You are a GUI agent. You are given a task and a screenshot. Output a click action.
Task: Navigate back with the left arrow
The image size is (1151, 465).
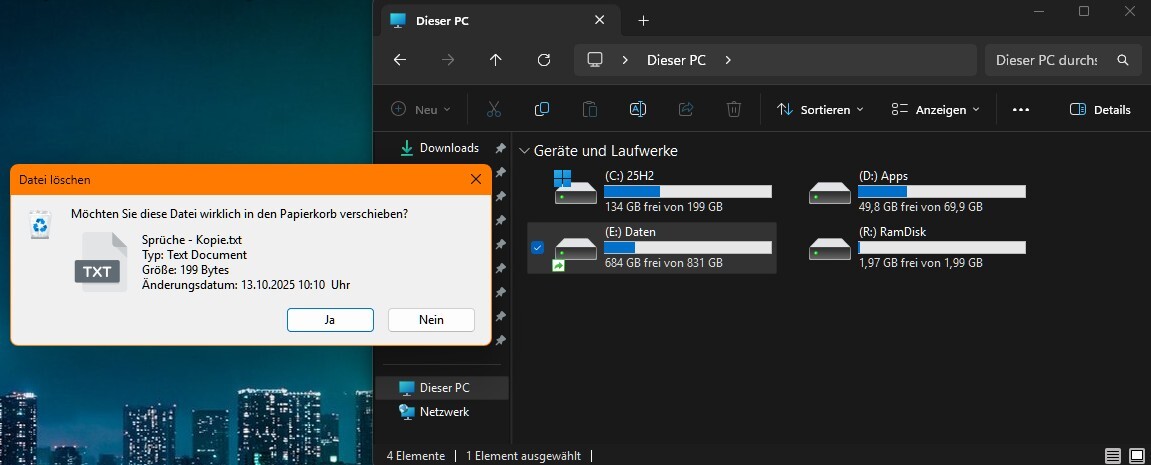click(400, 60)
